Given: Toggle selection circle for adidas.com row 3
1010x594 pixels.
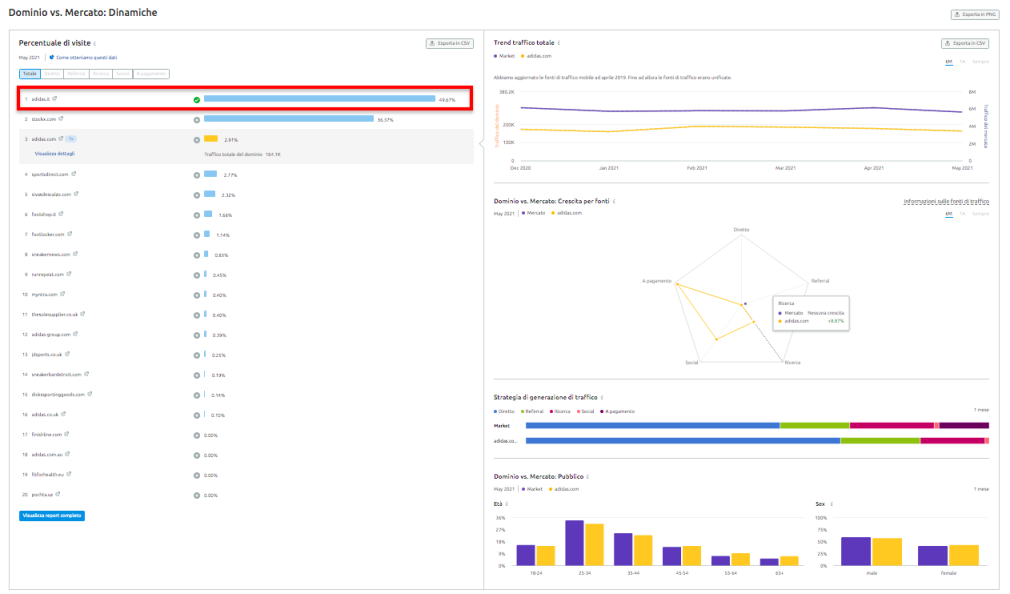Looking at the screenshot, I should [196, 140].
